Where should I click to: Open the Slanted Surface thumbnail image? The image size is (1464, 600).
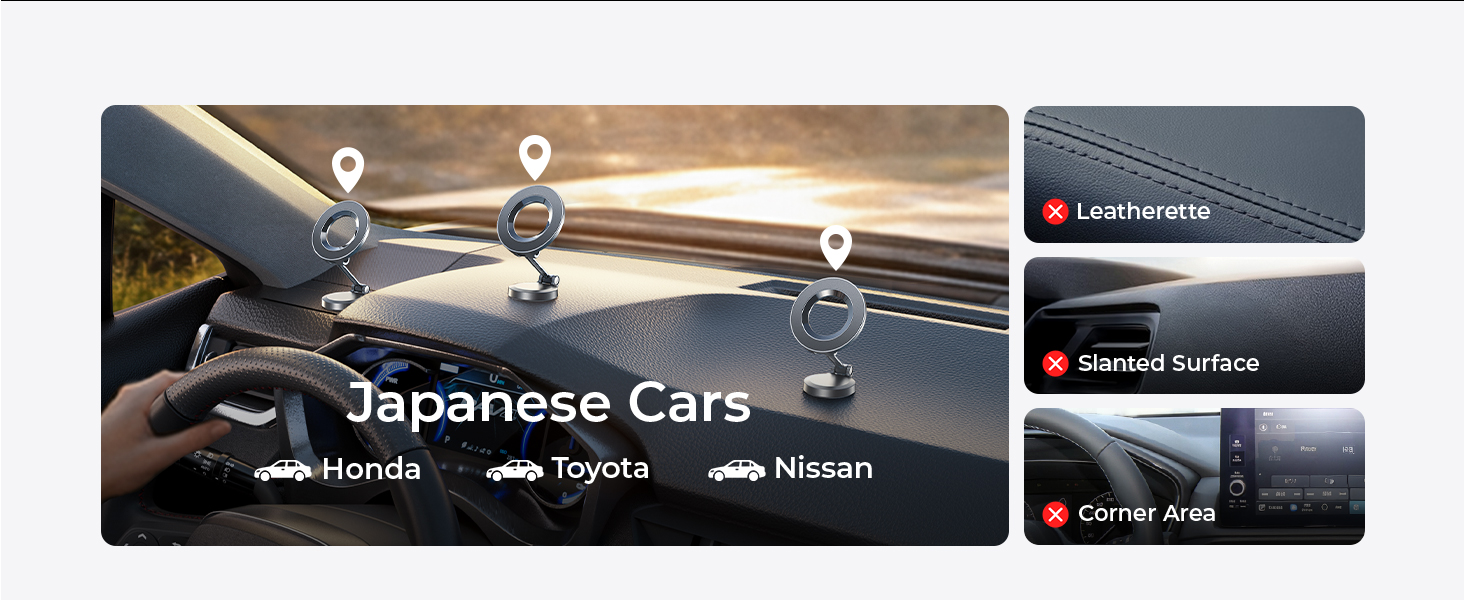point(1194,326)
